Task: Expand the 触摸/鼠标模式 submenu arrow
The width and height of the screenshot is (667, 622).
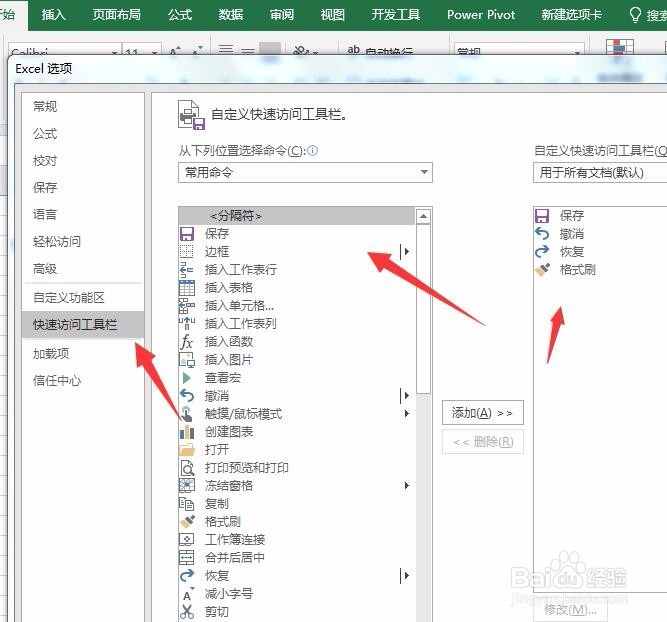Action: pos(407,414)
